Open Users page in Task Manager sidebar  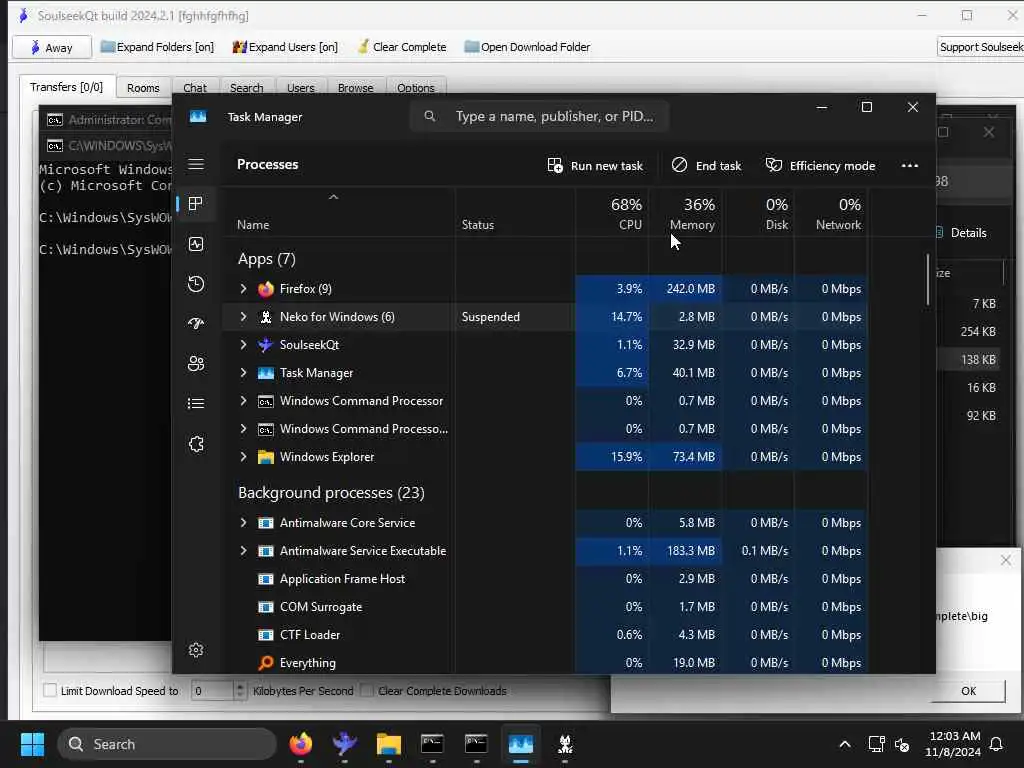(x=196, y=364)
